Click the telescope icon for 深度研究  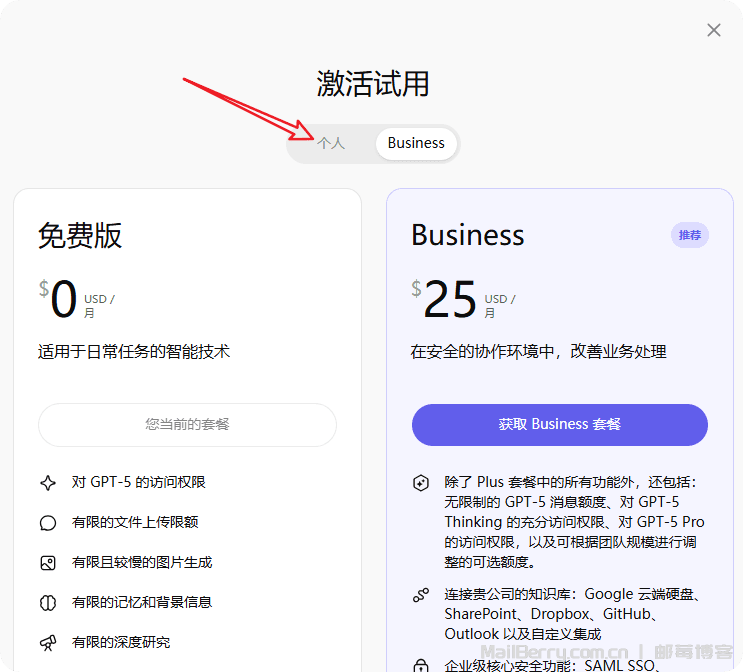tap(48, 642)
